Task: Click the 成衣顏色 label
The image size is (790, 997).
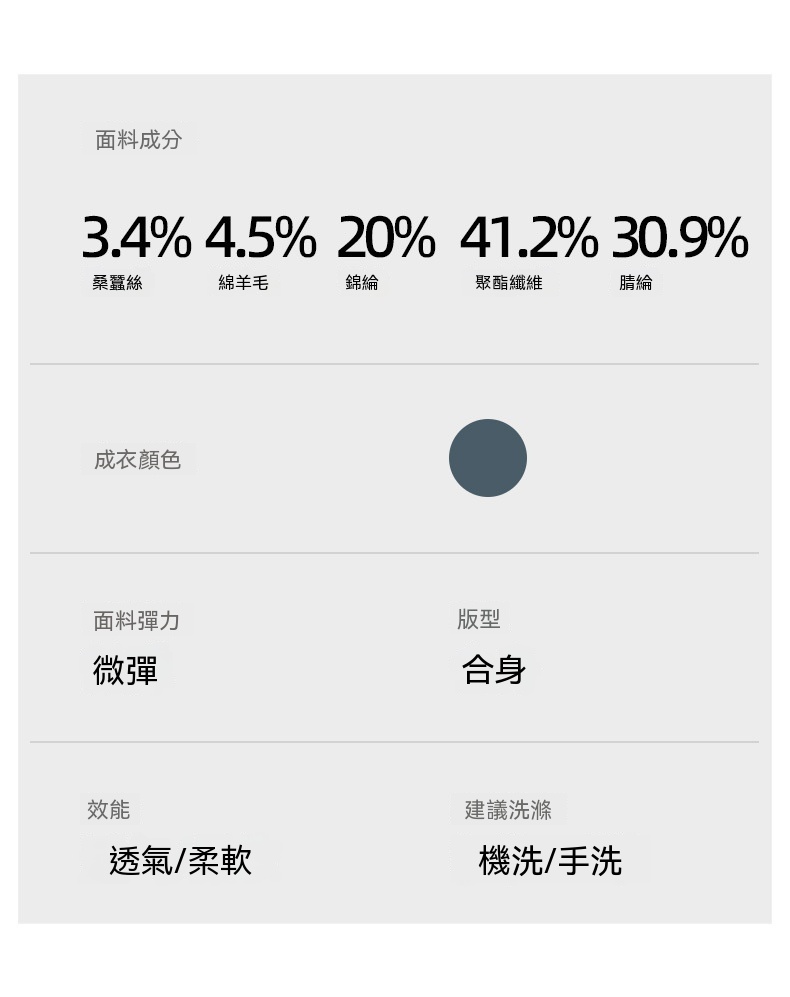Action: tap(137, 460)
